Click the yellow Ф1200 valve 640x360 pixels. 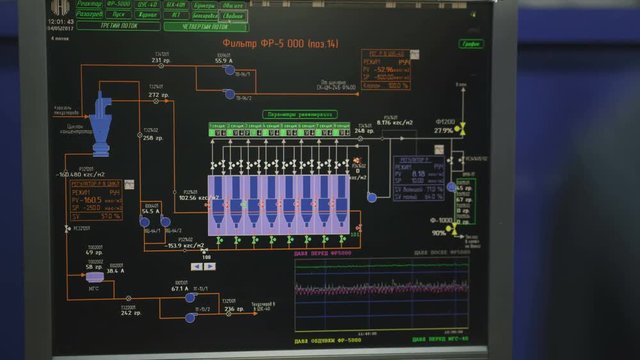pyautogui.click(x=460, y=128)
